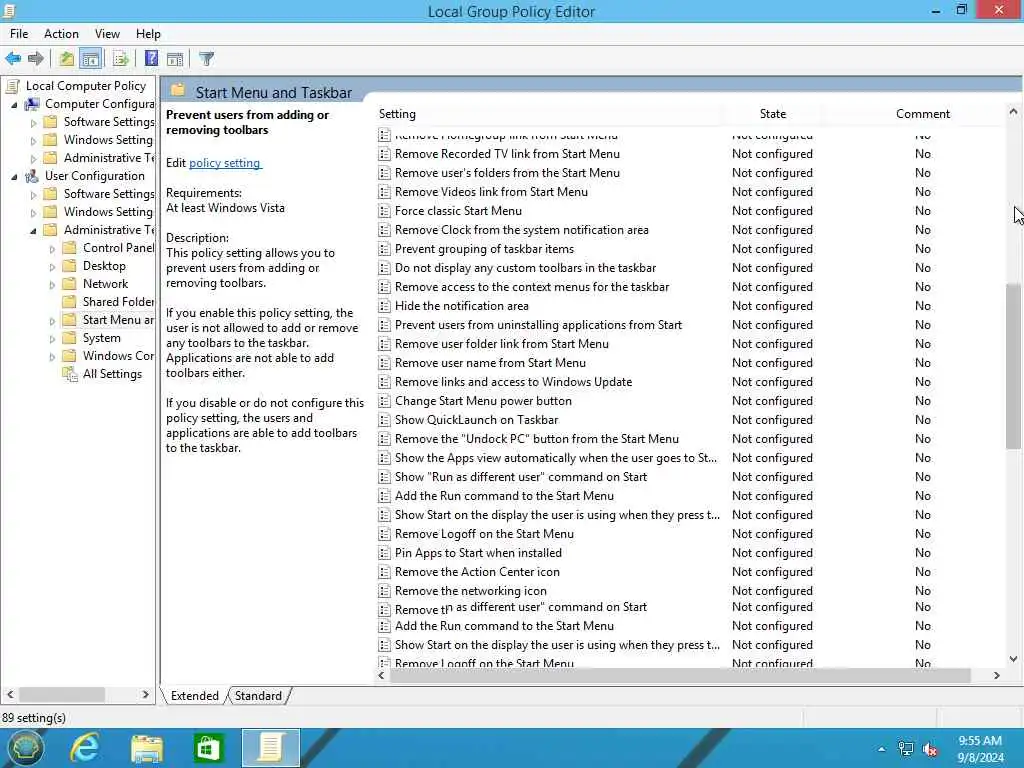Viewport: 1024px width, 768px height.
Task: Sort by the Comment column header
Action: tap(922, 114)
